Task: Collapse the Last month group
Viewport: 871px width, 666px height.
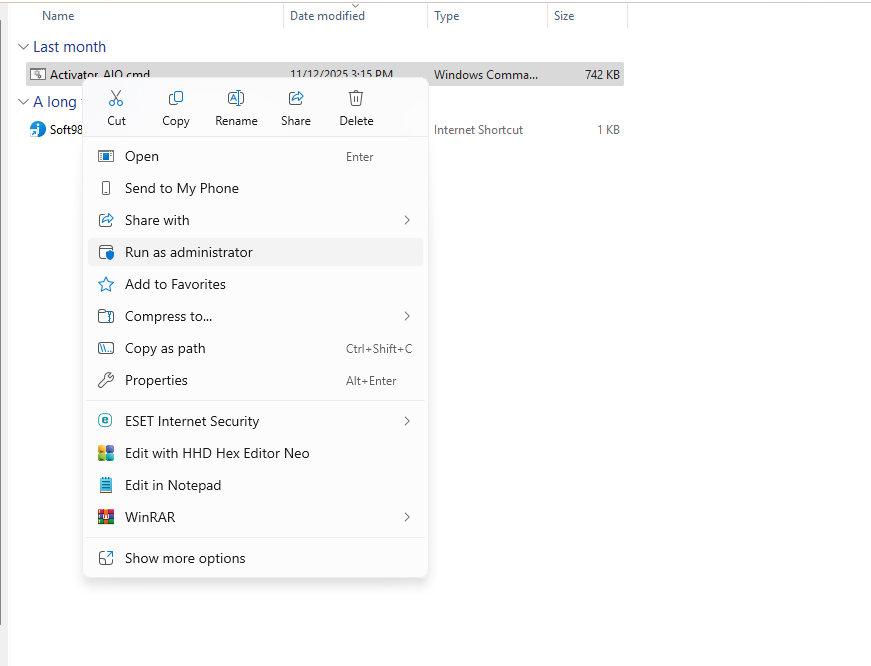Action: click(23, 47)
